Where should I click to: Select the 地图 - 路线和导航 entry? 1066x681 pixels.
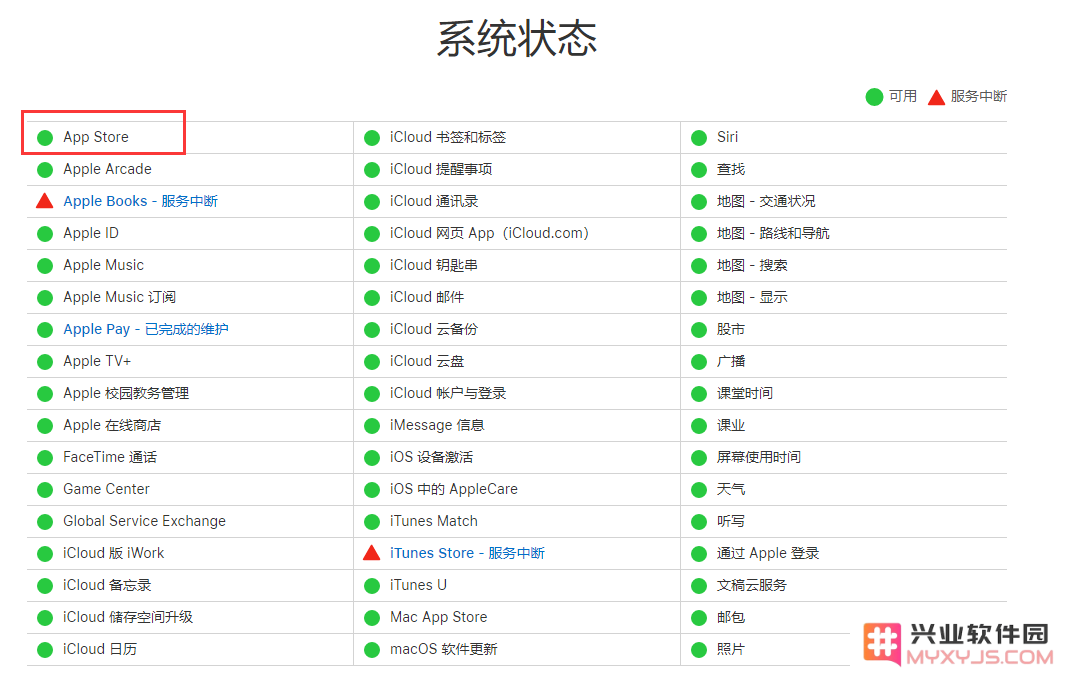(774, 233)
